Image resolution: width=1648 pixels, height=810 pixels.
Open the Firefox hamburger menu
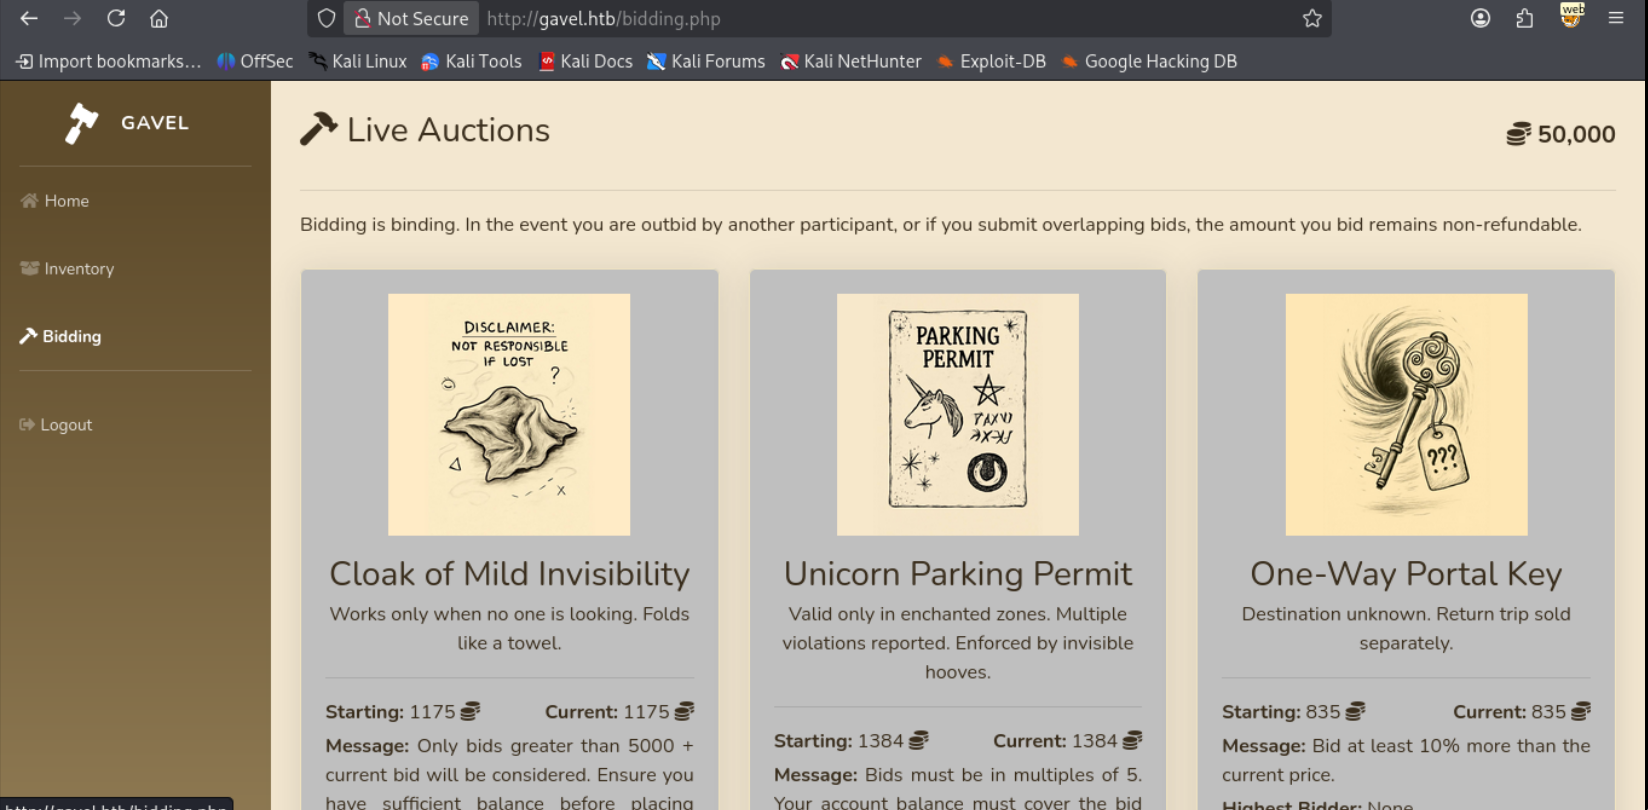tap(1617, 18)
